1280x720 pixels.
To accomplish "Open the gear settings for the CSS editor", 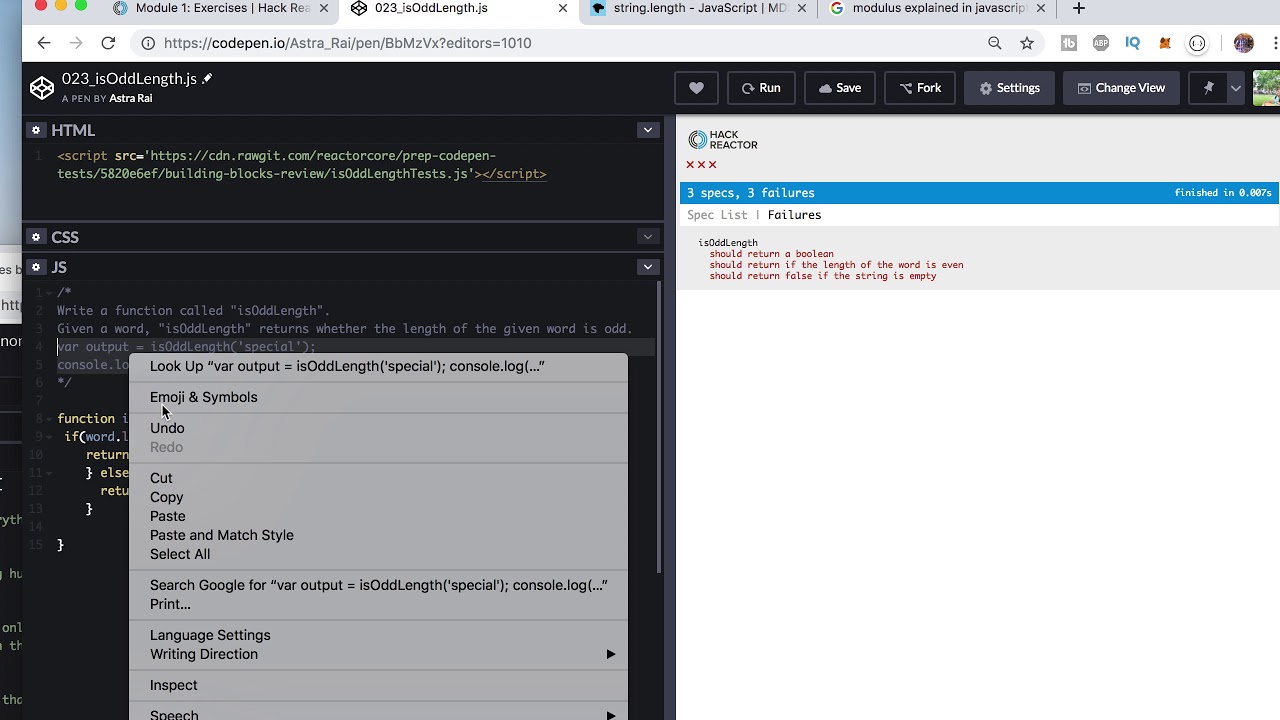I will click(x=36, y=237).
